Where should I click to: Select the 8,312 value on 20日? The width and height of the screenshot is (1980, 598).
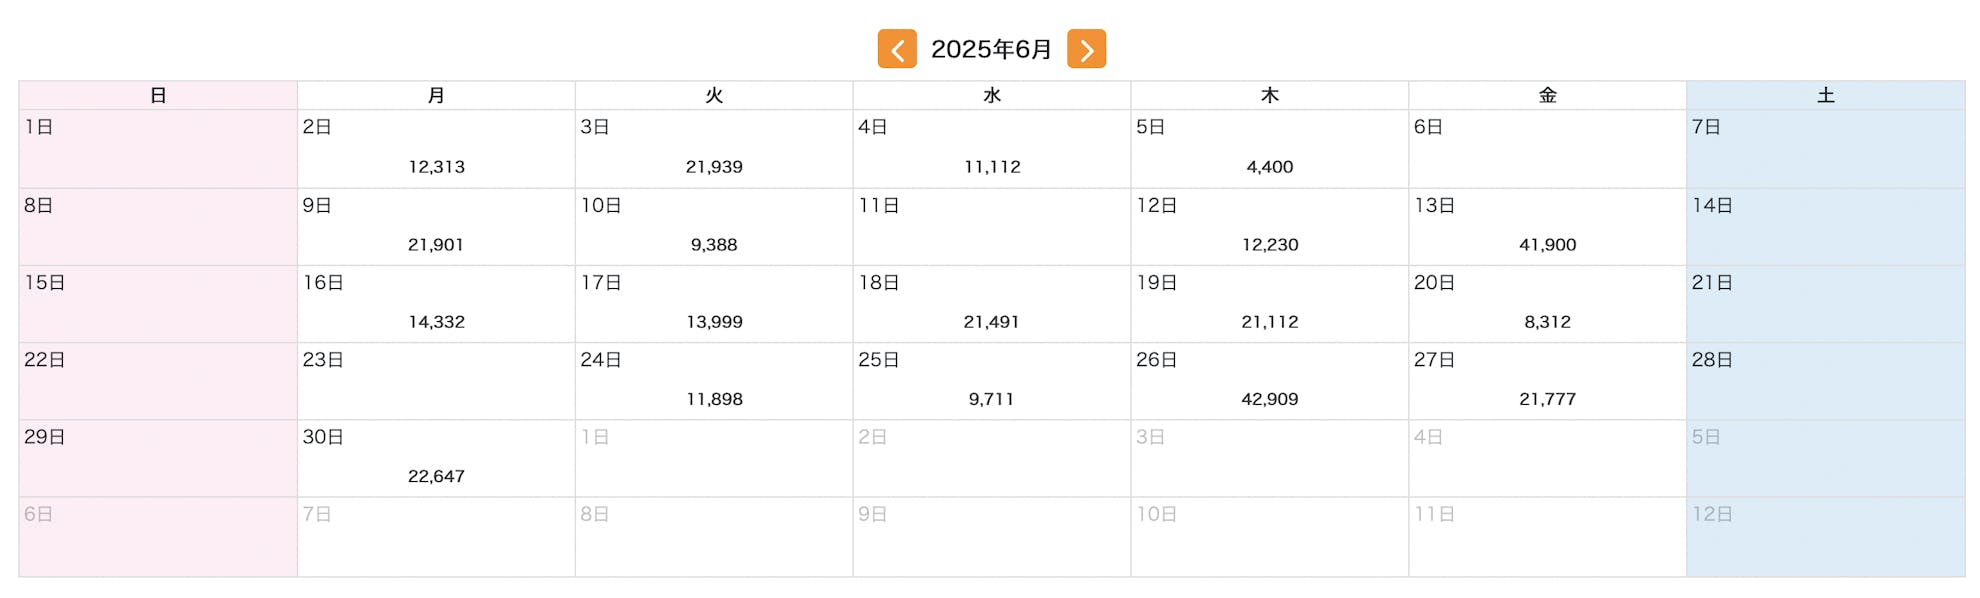tap(1547, 322)
